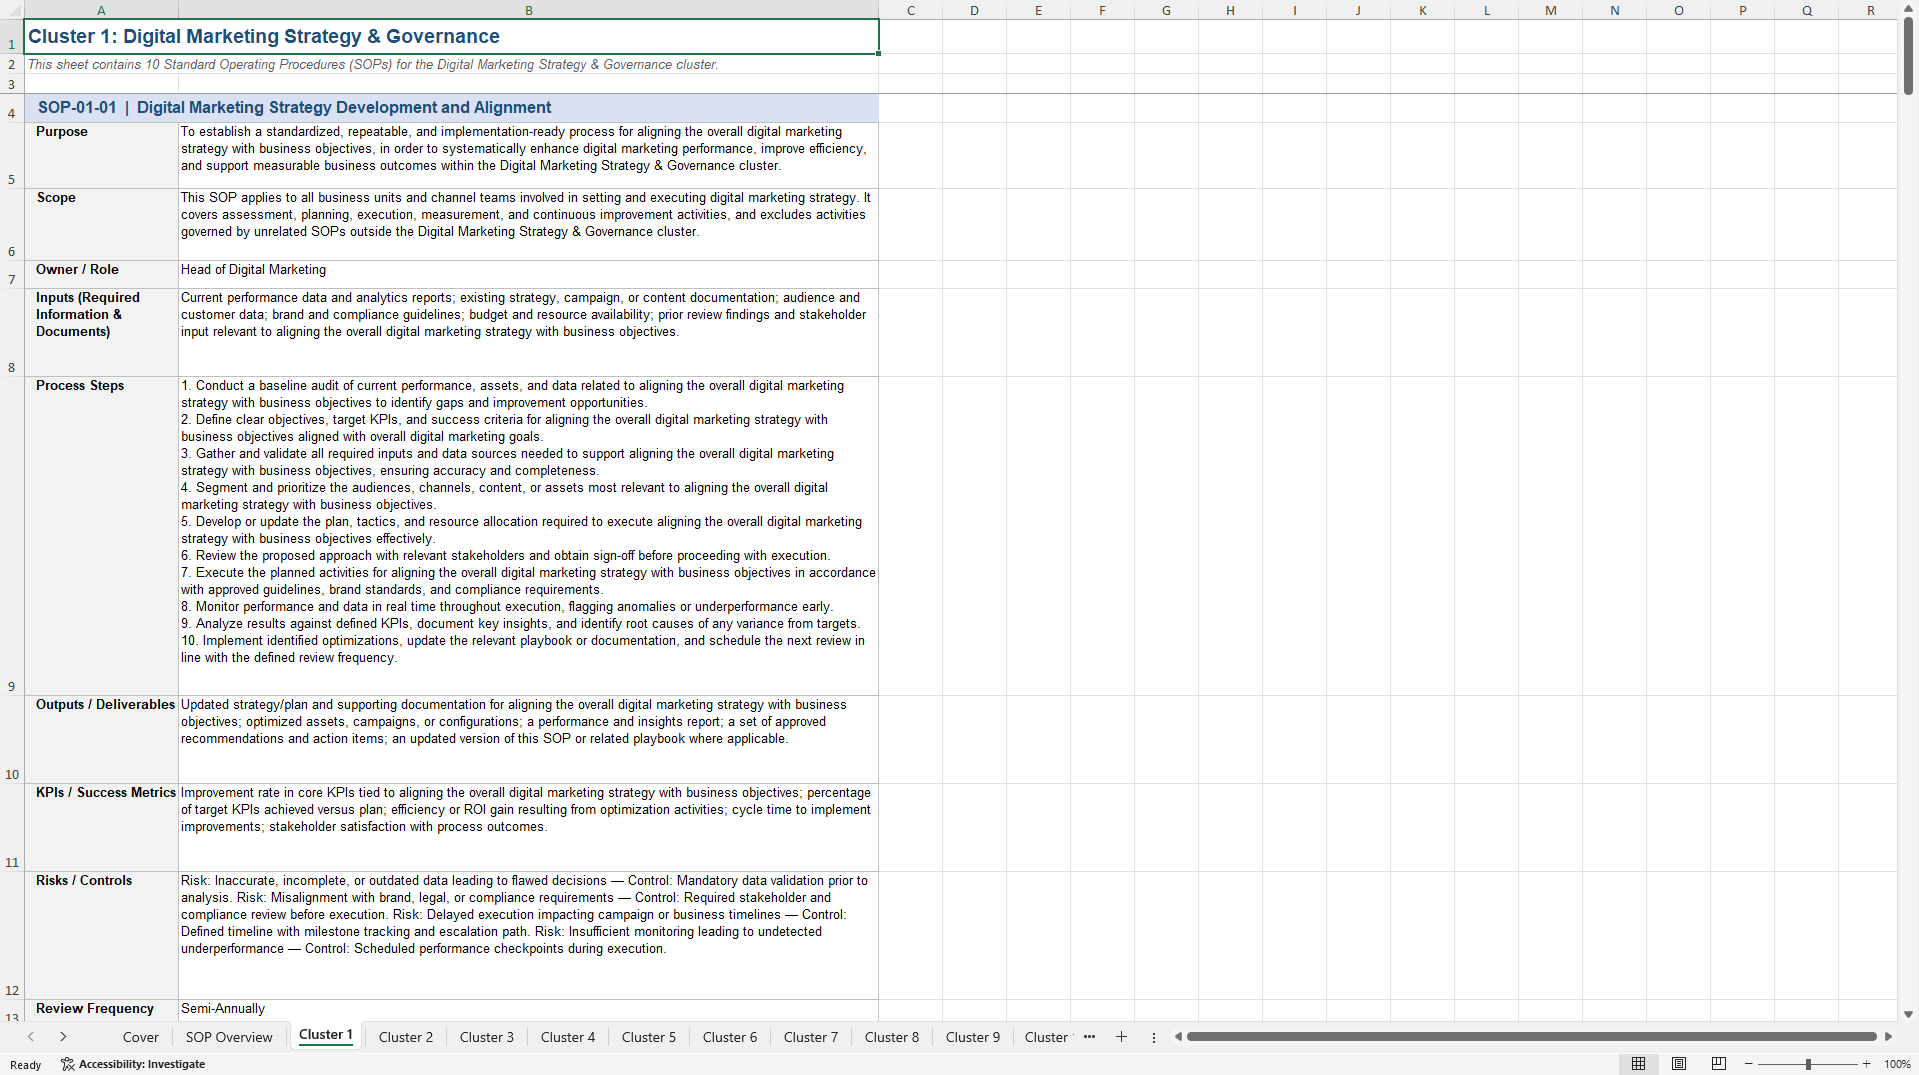This screenshot has width=1919, height=1075.
Task: Select column H header
Action: [1230, 10]
